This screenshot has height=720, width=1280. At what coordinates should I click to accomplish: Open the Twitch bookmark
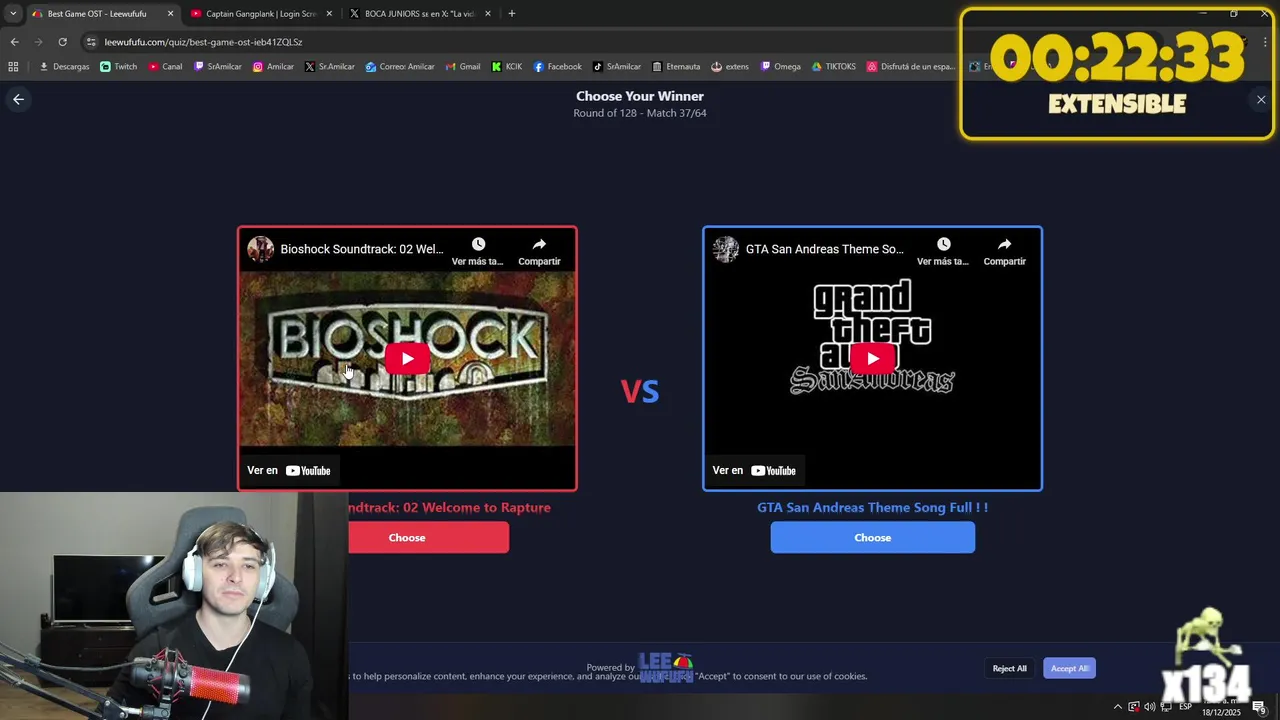119,67
